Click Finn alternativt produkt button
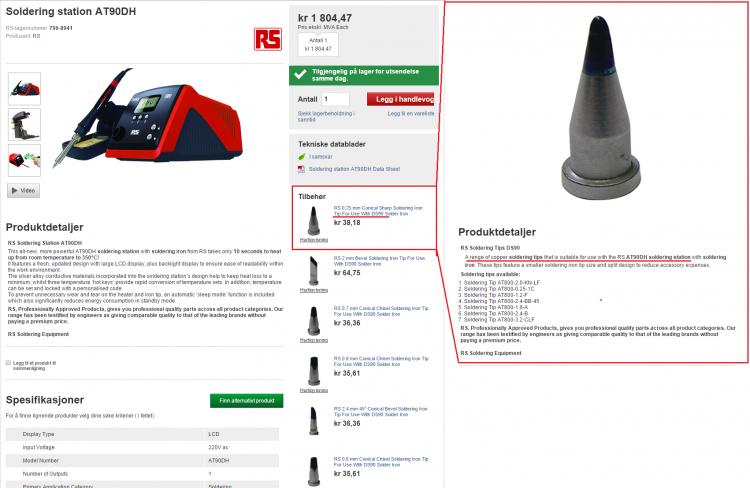 click(x=246, y=400)
